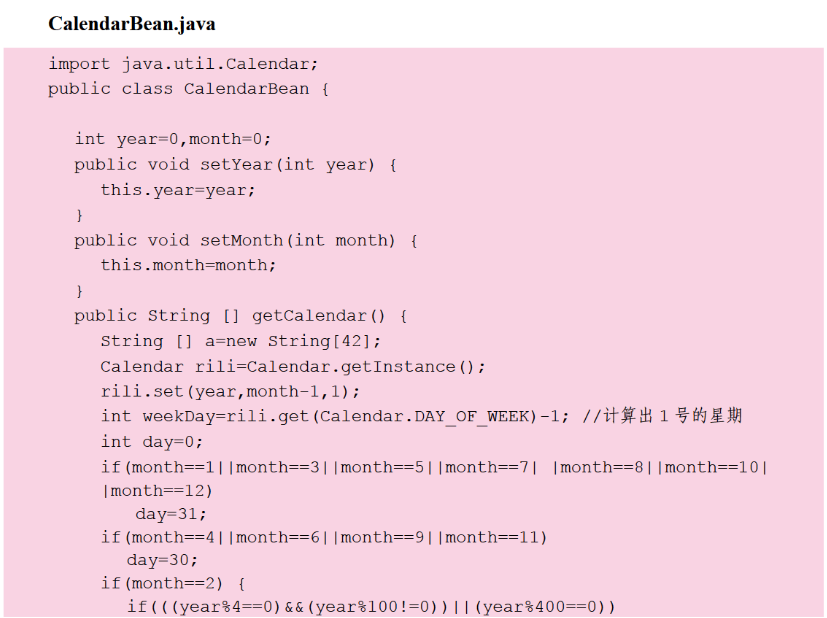827x618 pixels.
Task: Click the rili.set(year,month-1,1) line
Action: (x=230, y=391)
